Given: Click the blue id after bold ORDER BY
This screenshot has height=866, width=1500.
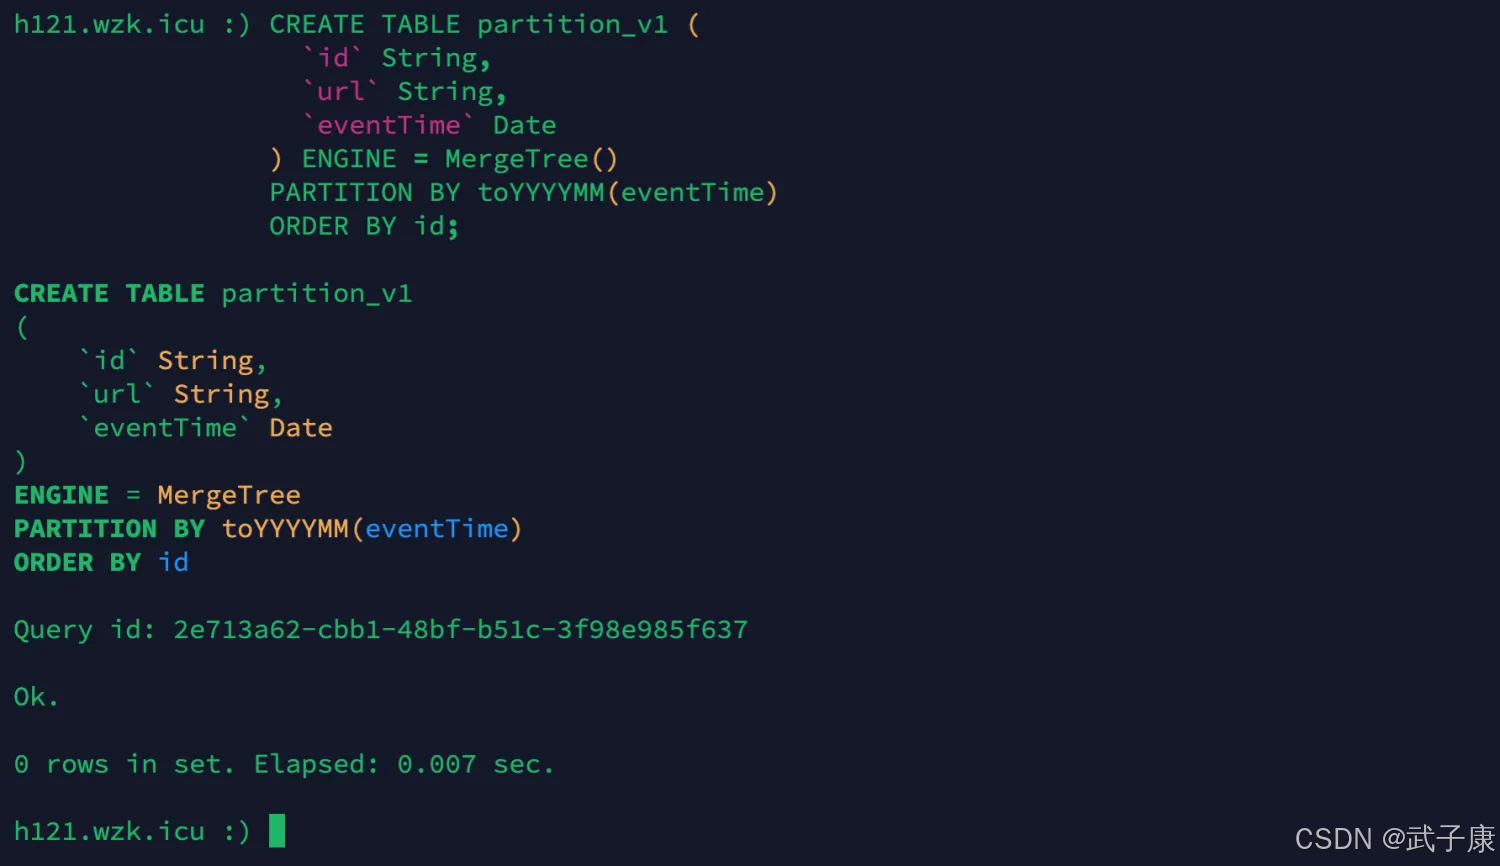Looking at the screenshot, I should pos(173,563).
